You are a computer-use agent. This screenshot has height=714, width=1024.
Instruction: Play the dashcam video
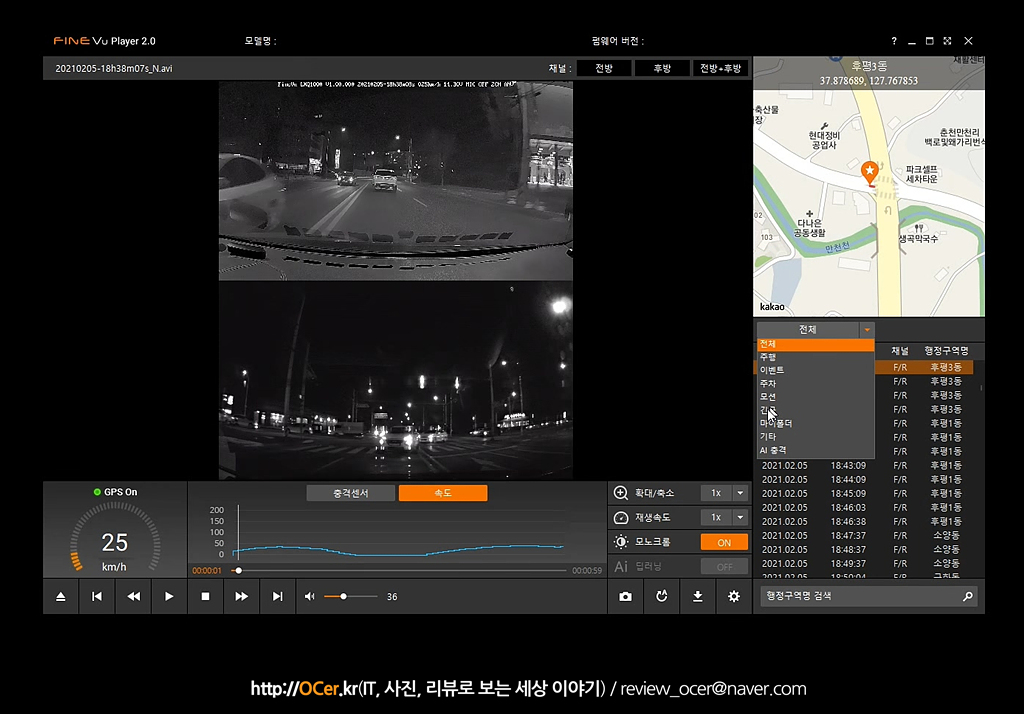(x=169, y=596)
